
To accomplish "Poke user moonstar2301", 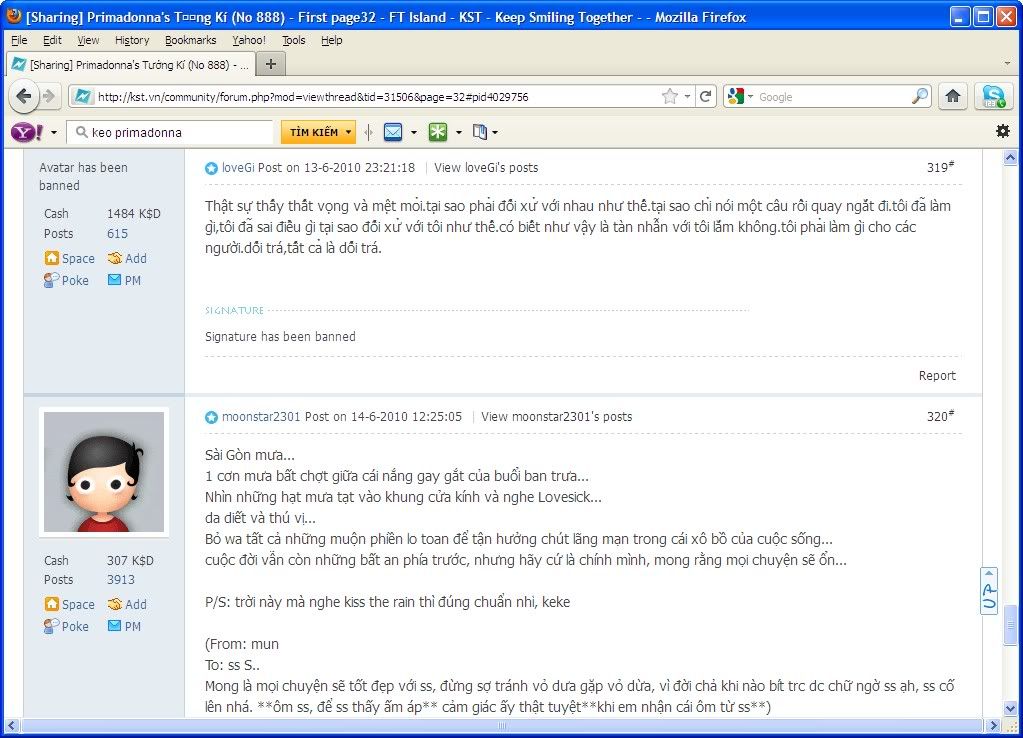I will click(x=67, y=626).
